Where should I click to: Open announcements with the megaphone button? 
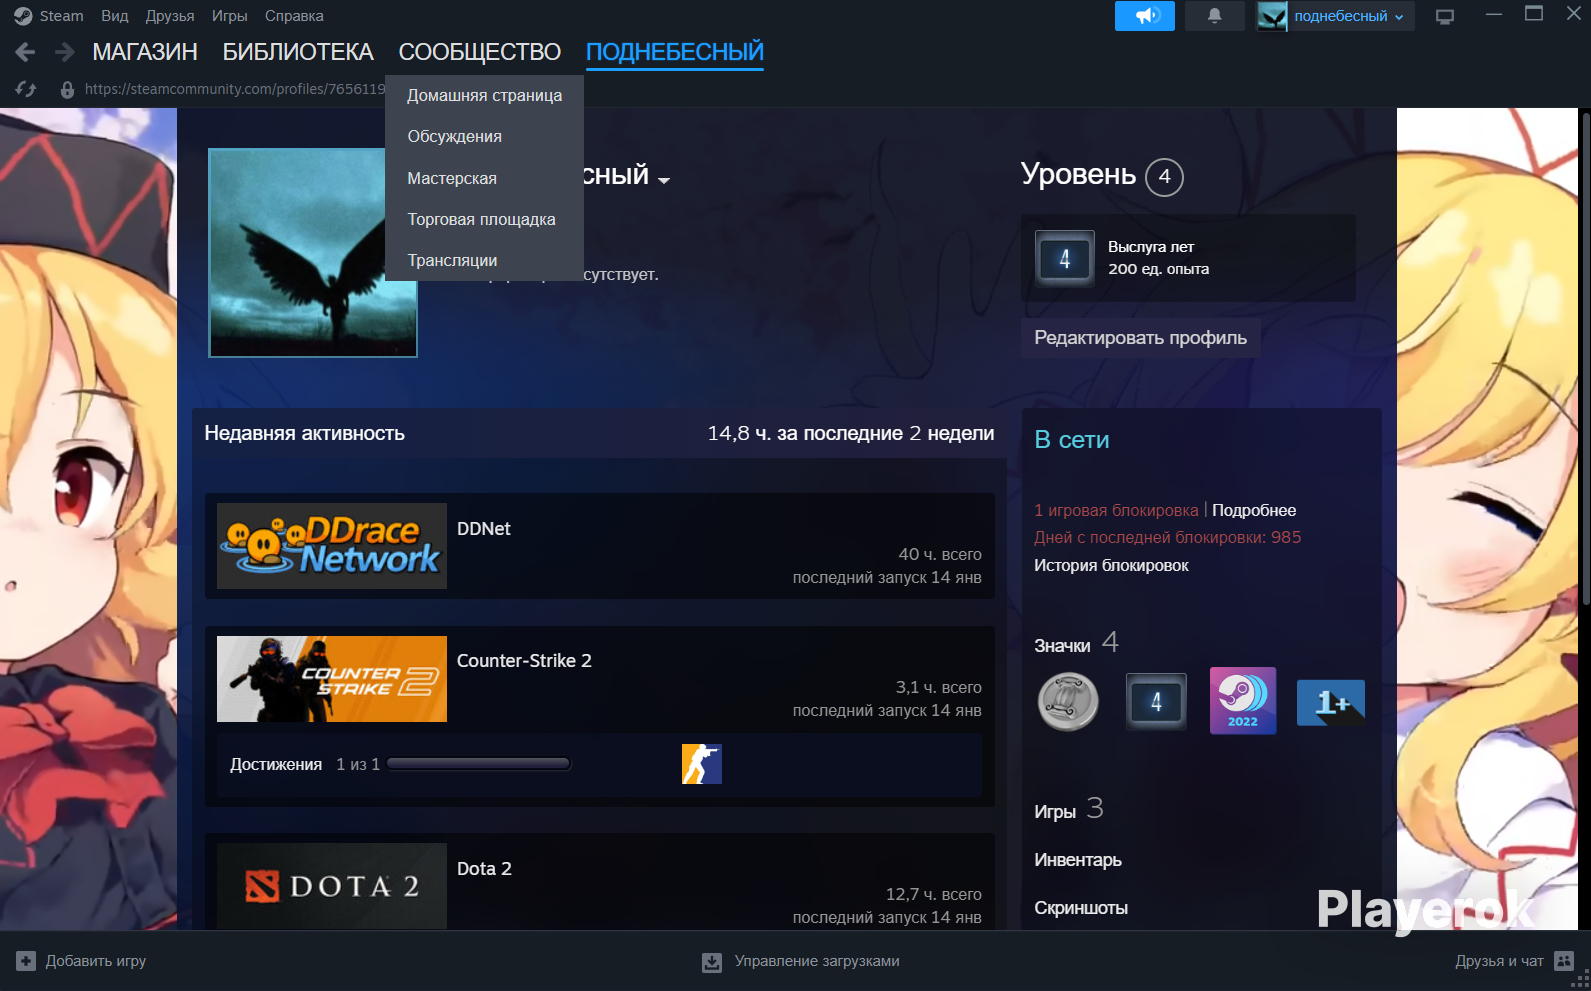[1145, 16]
